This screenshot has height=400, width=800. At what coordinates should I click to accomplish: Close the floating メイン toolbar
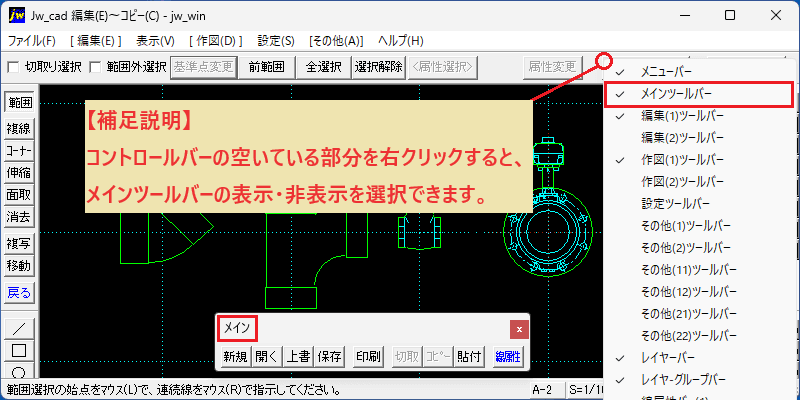point(519,330)
